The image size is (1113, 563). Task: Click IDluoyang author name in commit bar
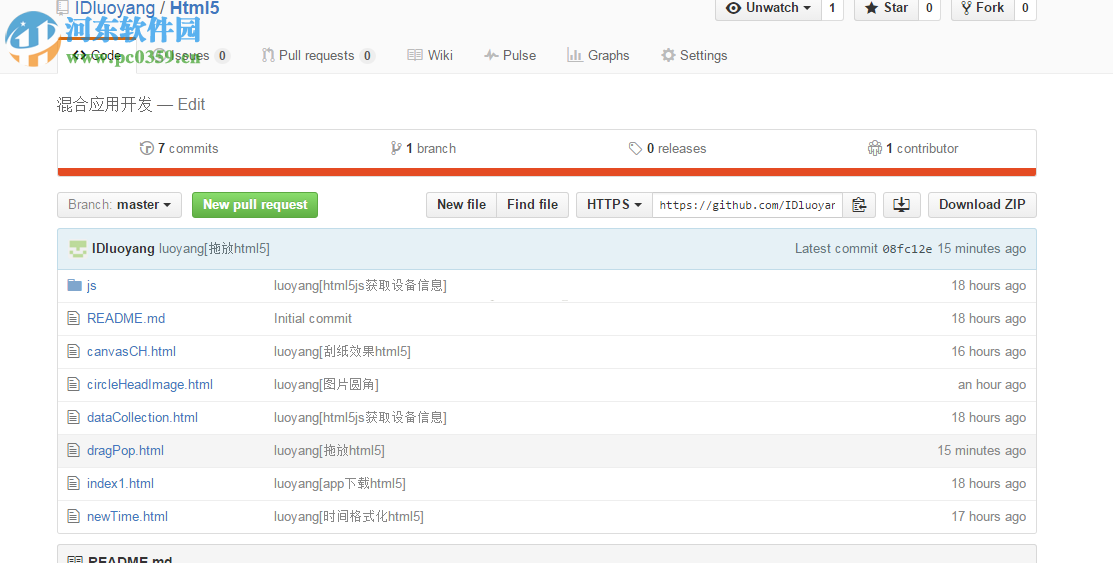coord(123,248)
